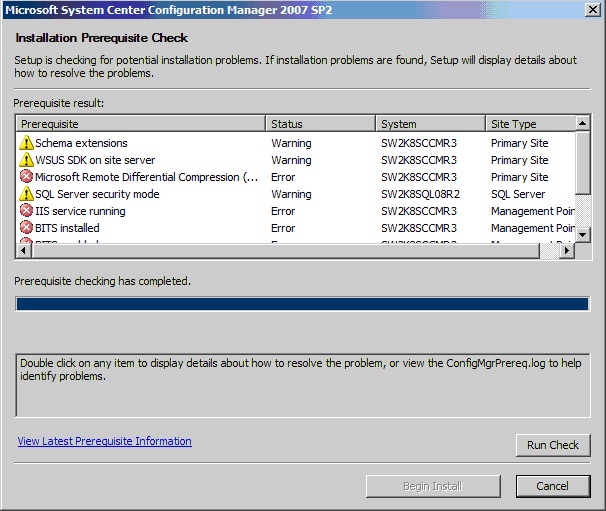Click Error status of BITS installed

click(283, 228)
